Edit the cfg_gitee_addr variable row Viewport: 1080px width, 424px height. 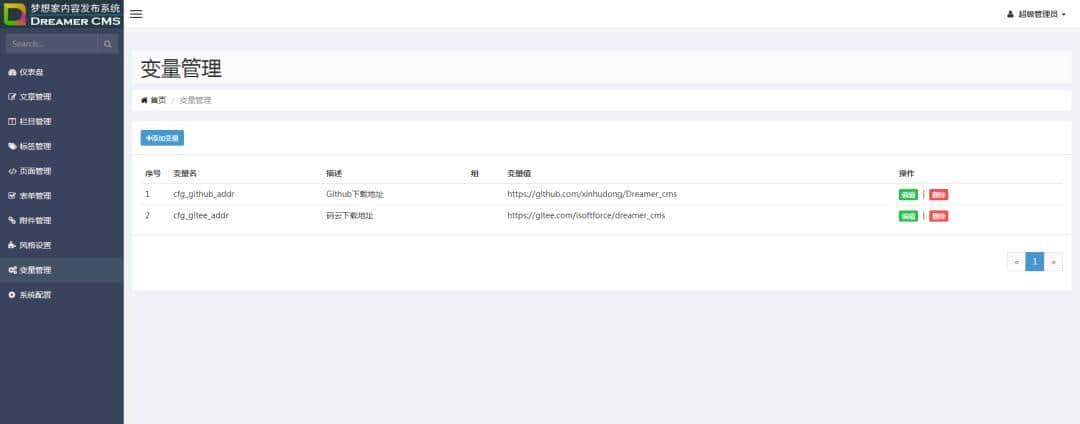pyautogui.click(x=908, y=216)
